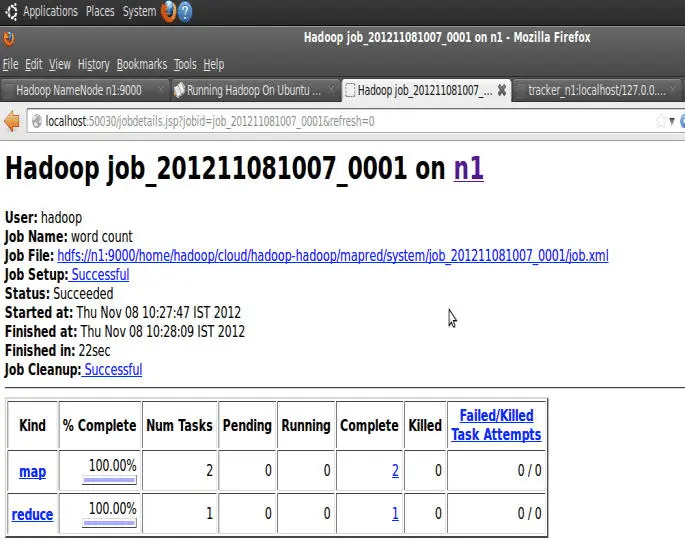The image size is (685, 546).
Task: Click the Finished at timestamp
Action: click(163, 332)
